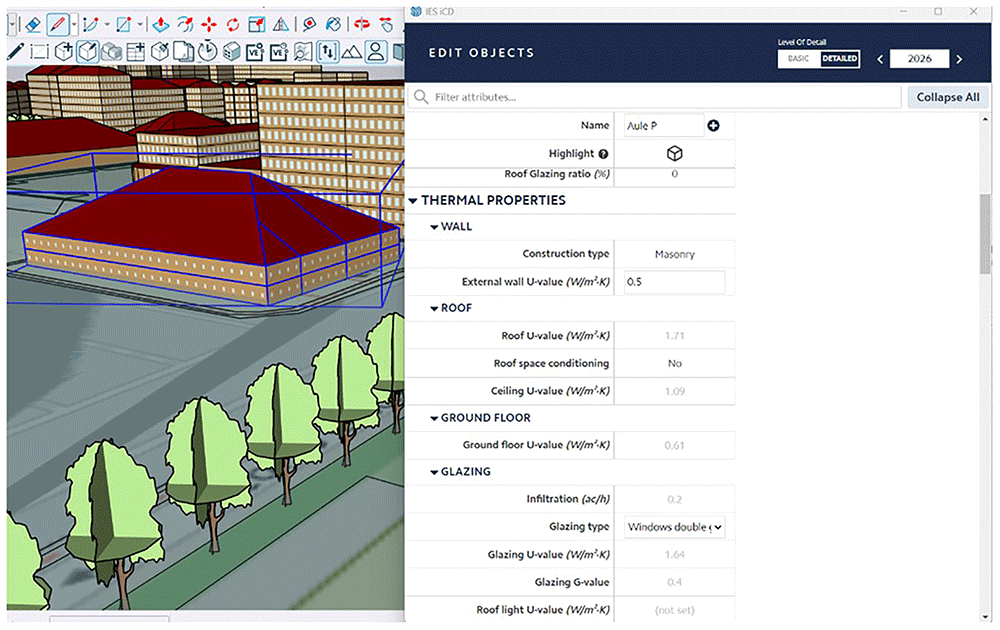Collapse the WALL section
The image size is (1000, 630).
pyautogui.click(x=434, y=227)
